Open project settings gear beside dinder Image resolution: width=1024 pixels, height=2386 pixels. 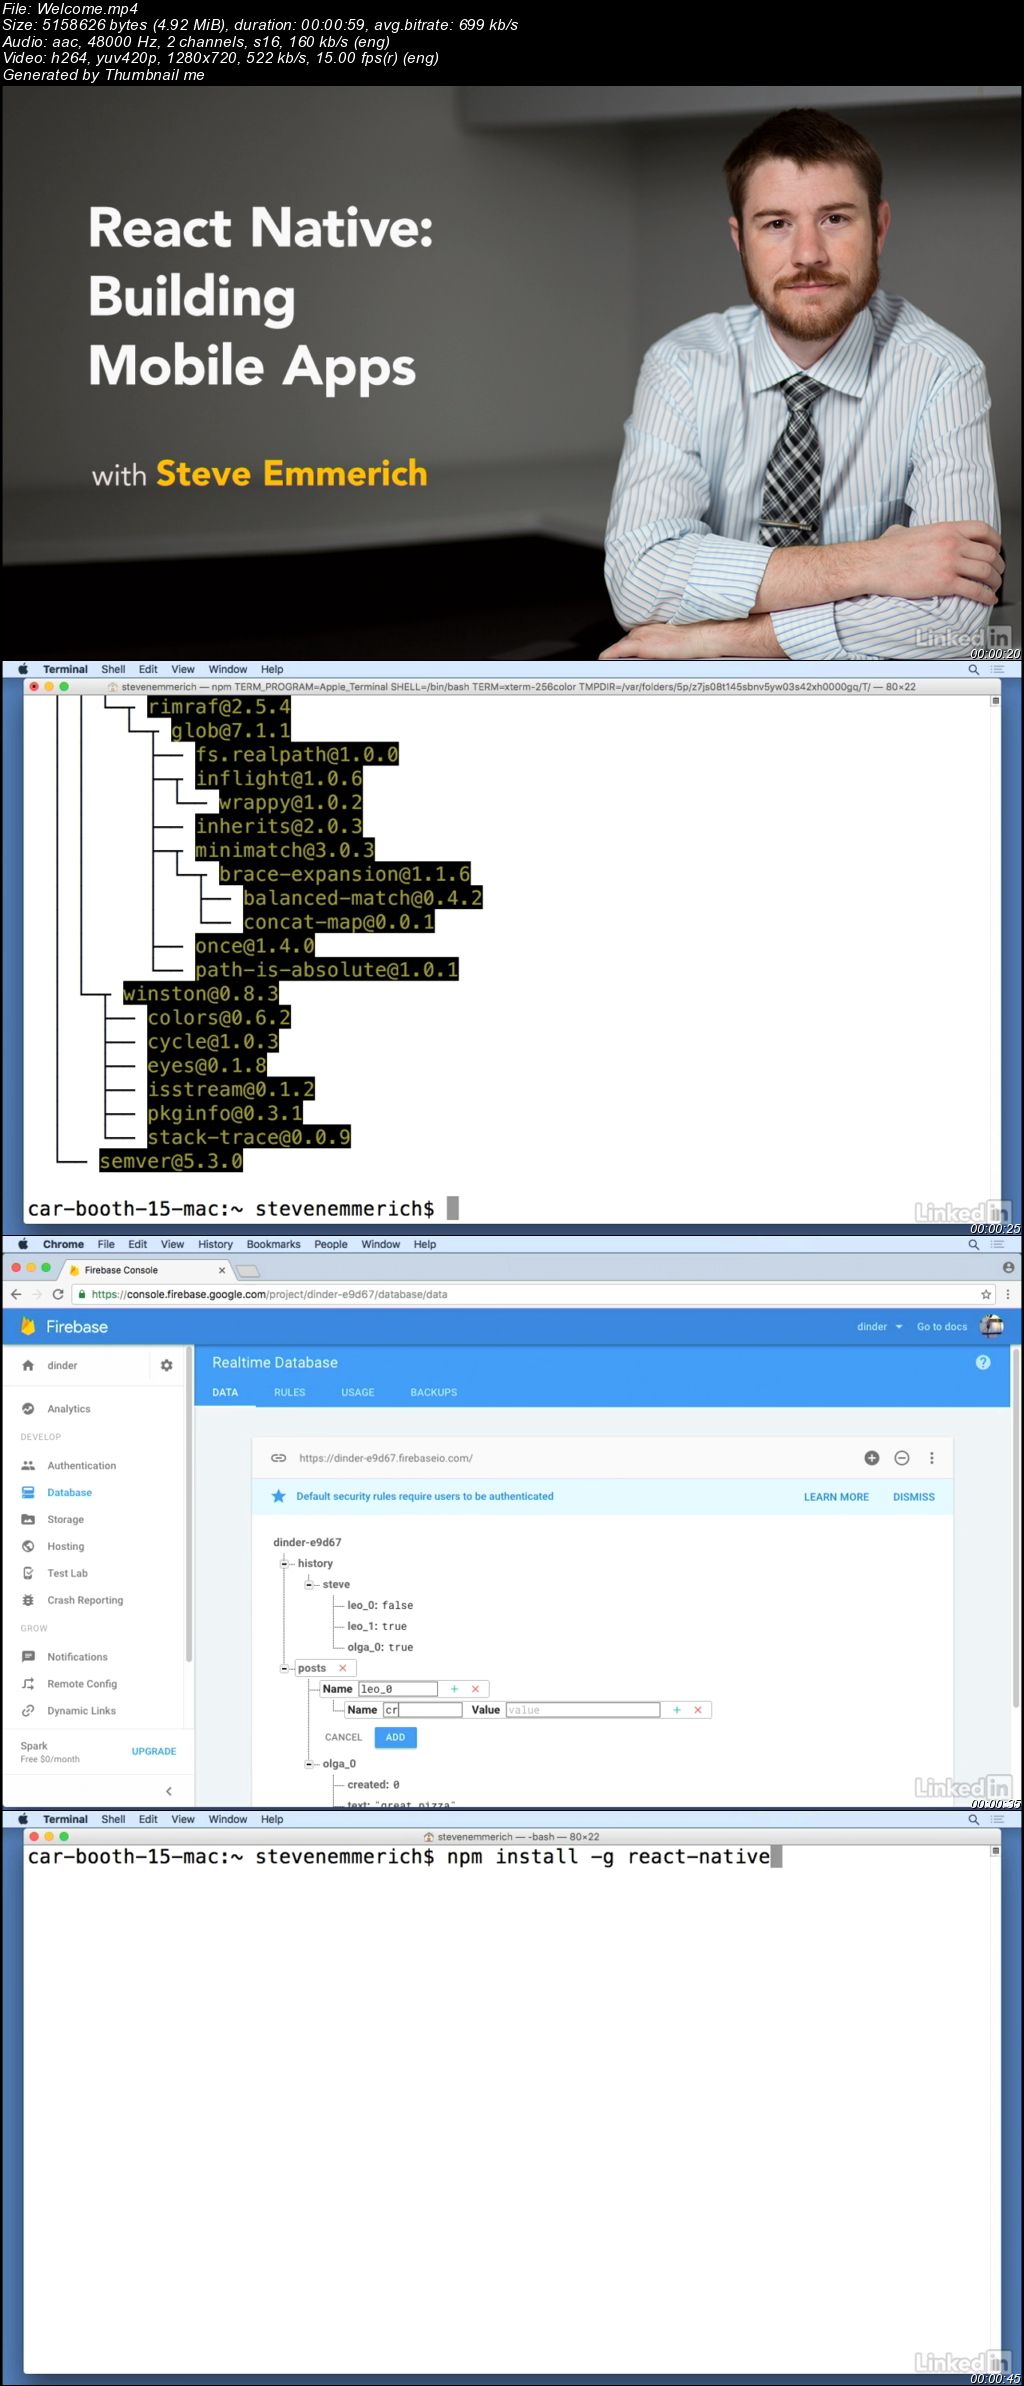pos(166,1365)
